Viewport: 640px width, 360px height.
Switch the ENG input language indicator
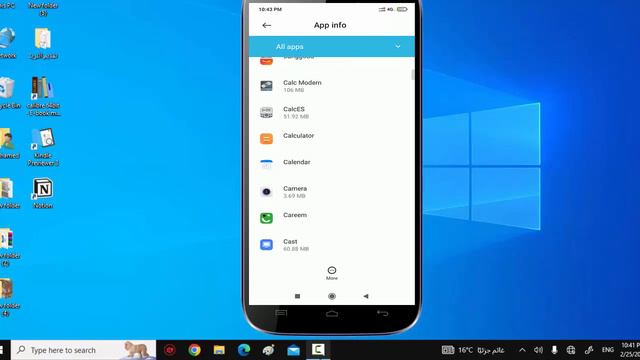pos(608,350)
